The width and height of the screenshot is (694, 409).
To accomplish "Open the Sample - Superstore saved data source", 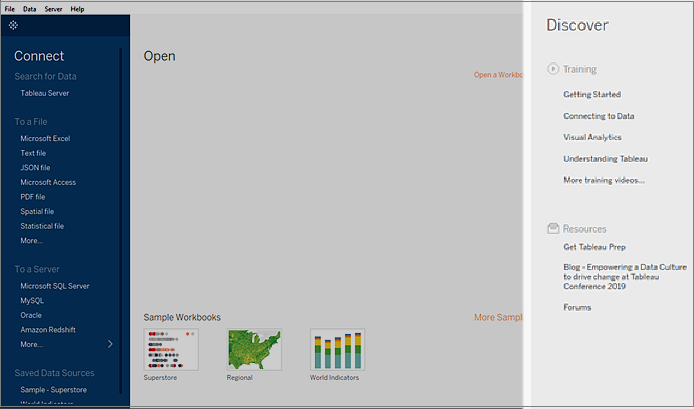I will click(x=53, y=390).
